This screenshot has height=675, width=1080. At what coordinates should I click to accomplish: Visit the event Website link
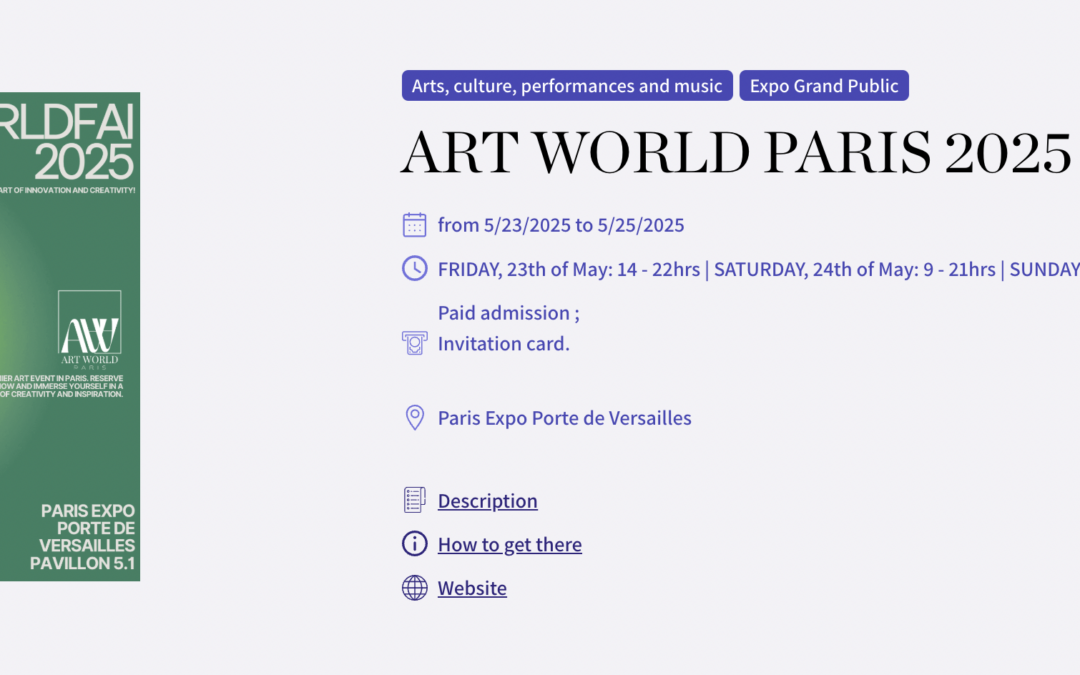472,588
